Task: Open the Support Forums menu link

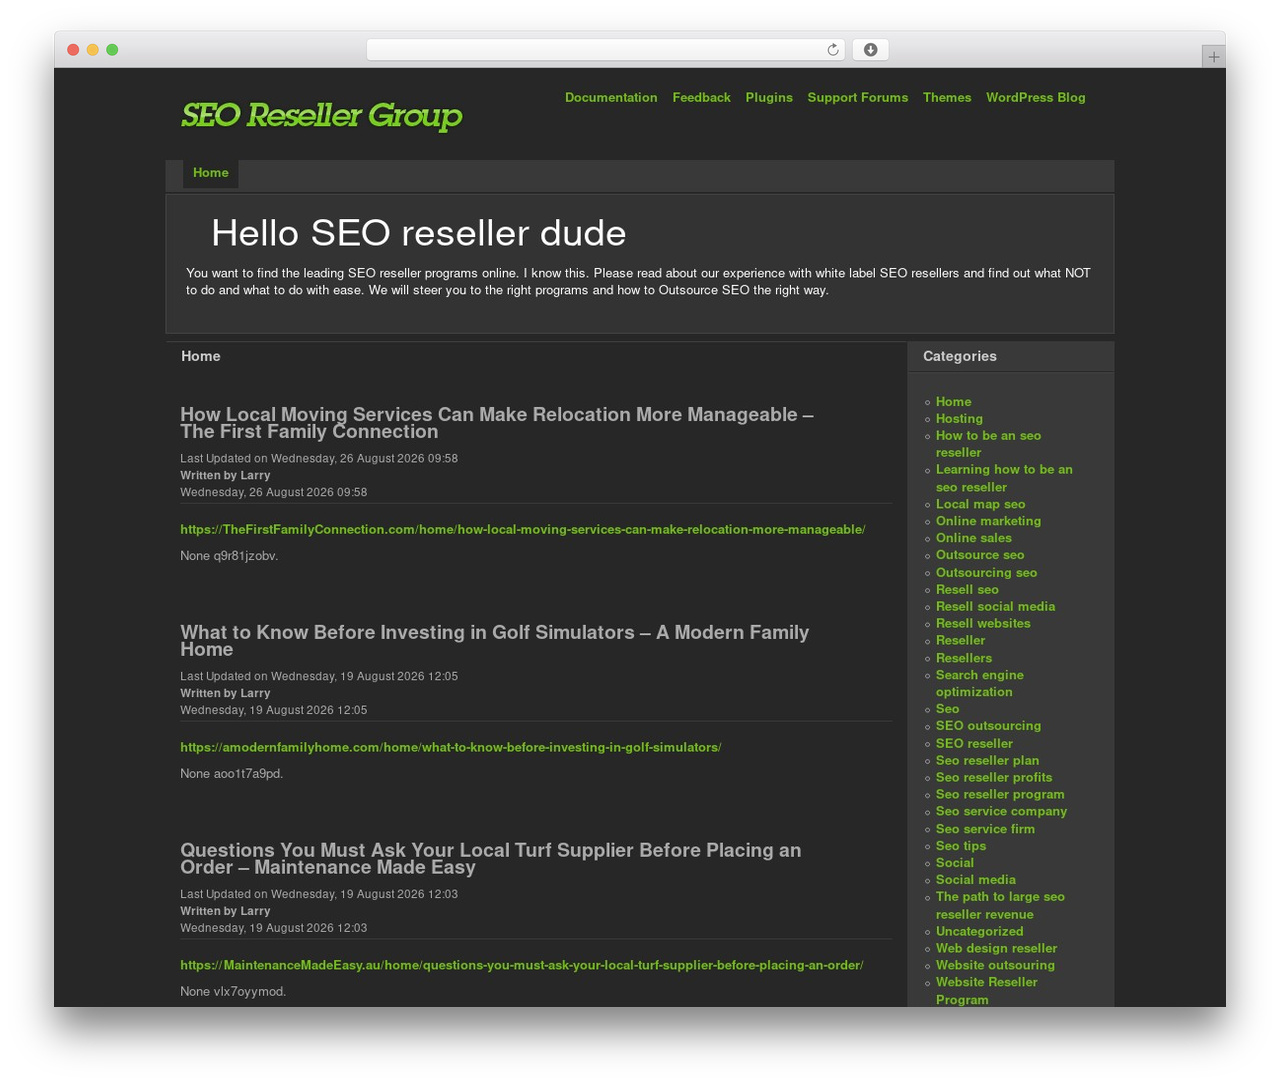Action: [858, 97]
